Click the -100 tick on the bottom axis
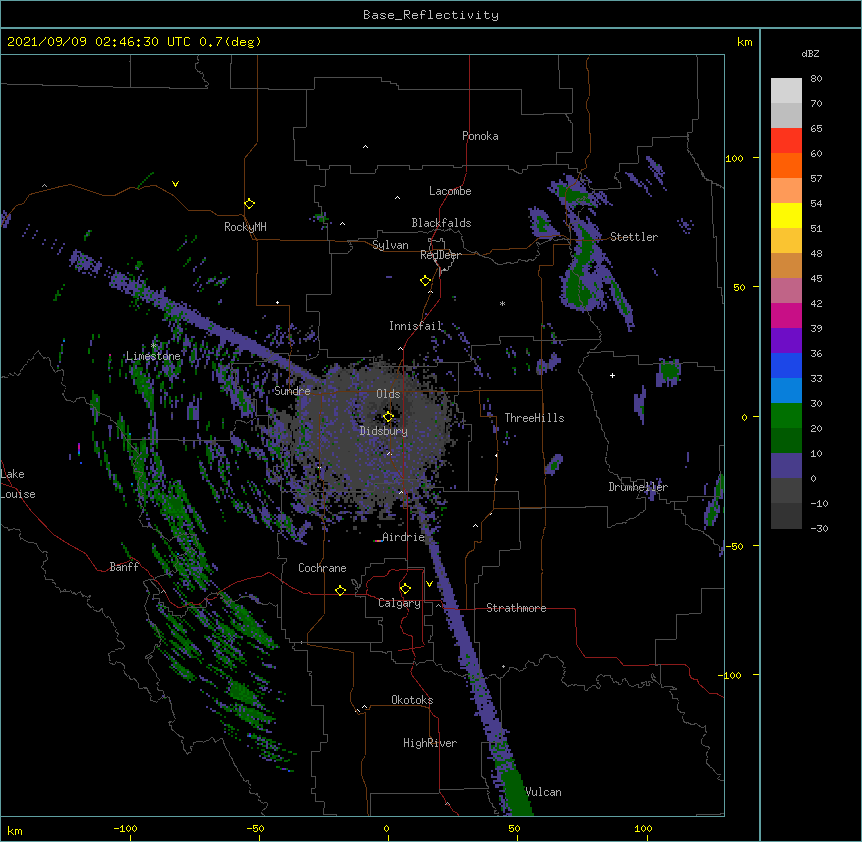The image size is (862, 842). [x=125, y=828]
